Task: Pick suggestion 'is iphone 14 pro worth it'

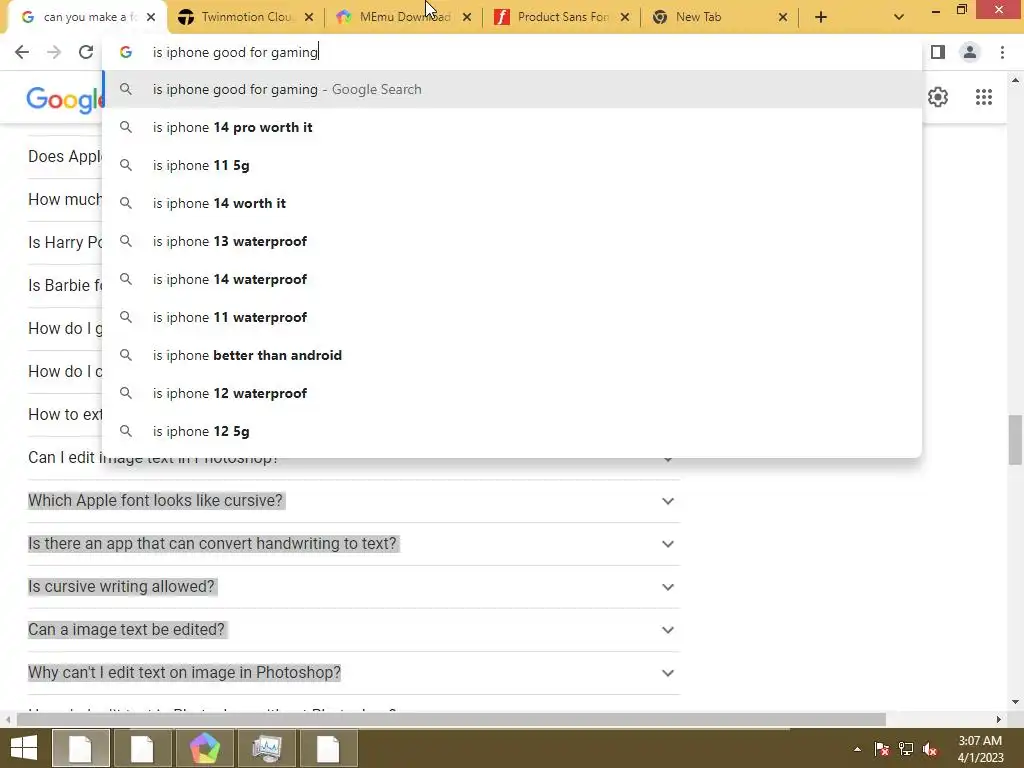Action: point(512,127)
